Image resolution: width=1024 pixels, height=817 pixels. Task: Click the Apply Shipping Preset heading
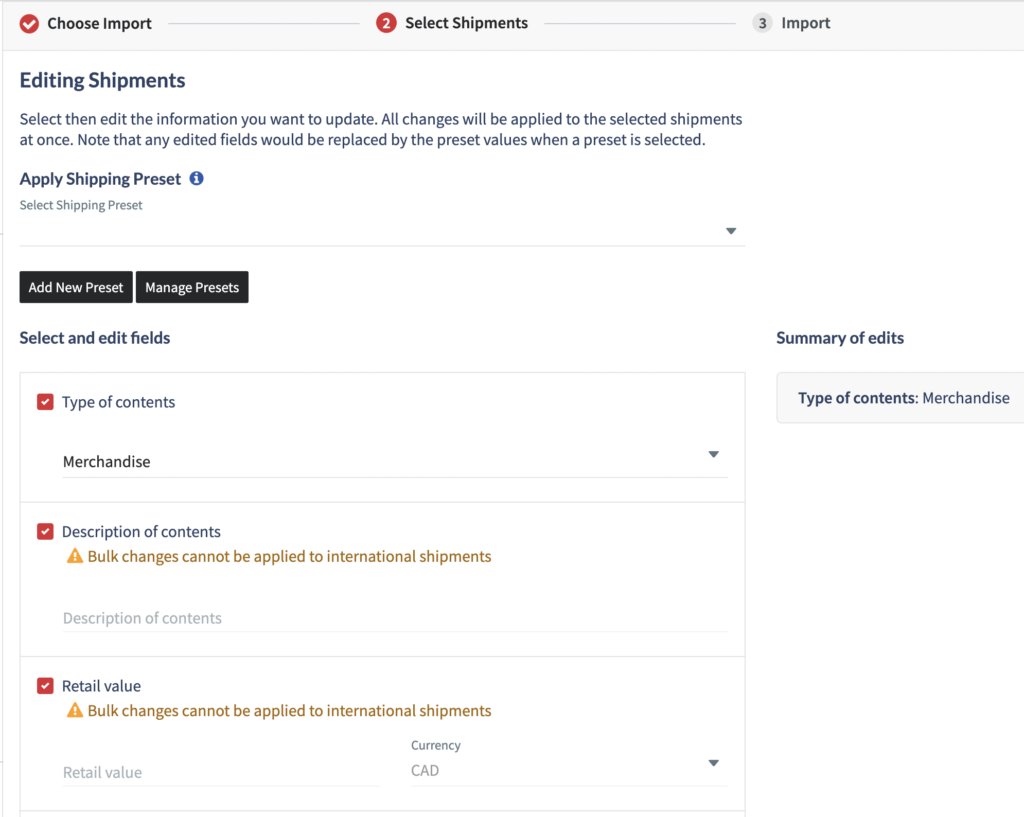100,179
